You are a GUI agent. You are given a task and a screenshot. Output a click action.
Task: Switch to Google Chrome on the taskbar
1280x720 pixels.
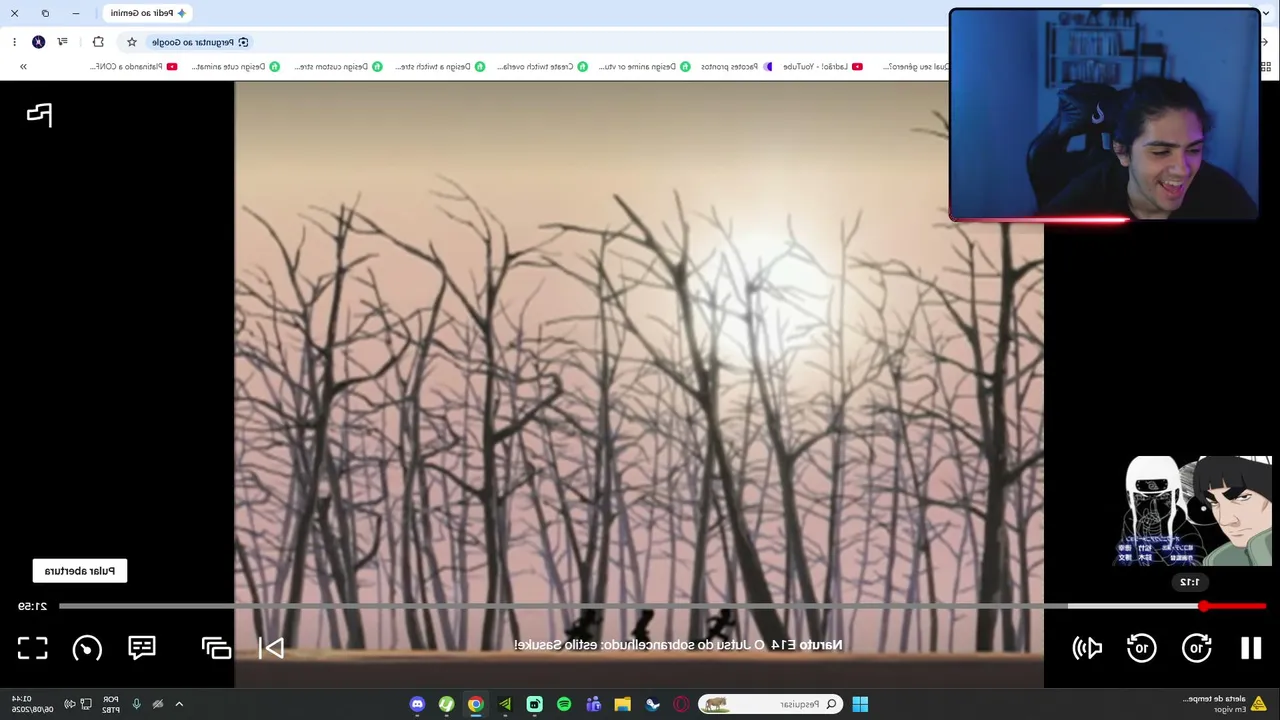(476, 704)
